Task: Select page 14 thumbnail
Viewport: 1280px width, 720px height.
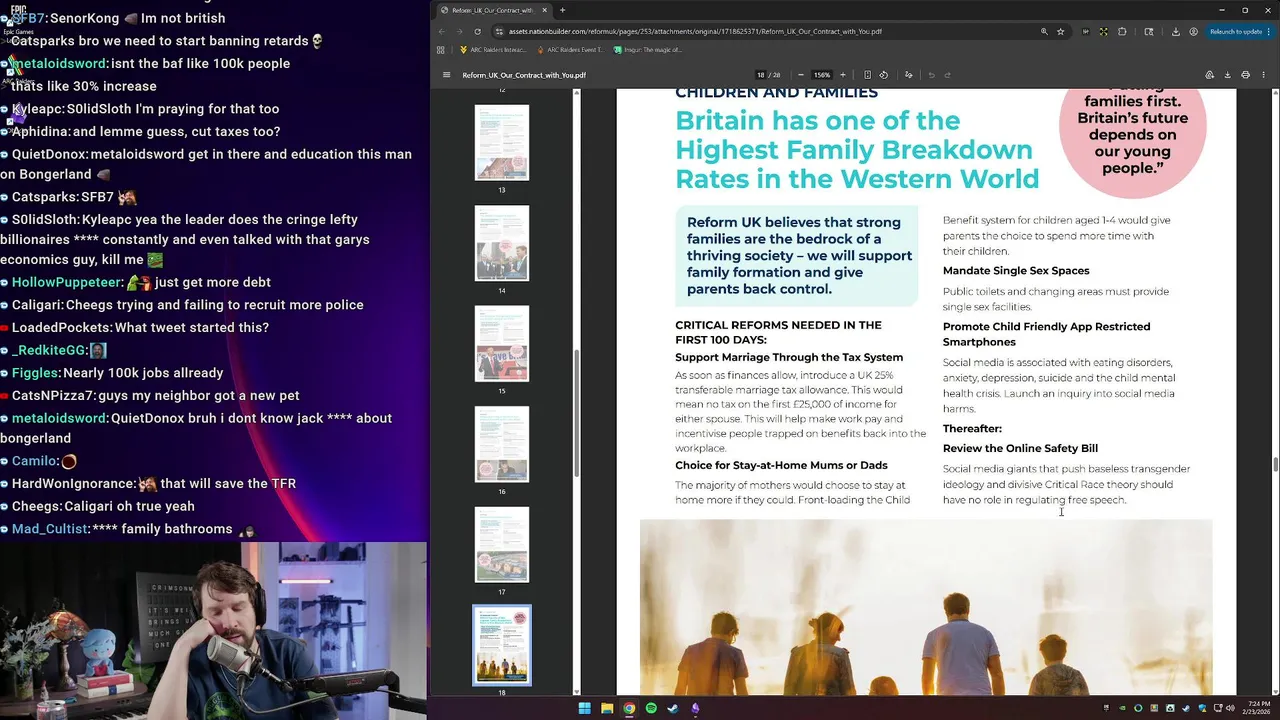Action: [x=502, y=243]
